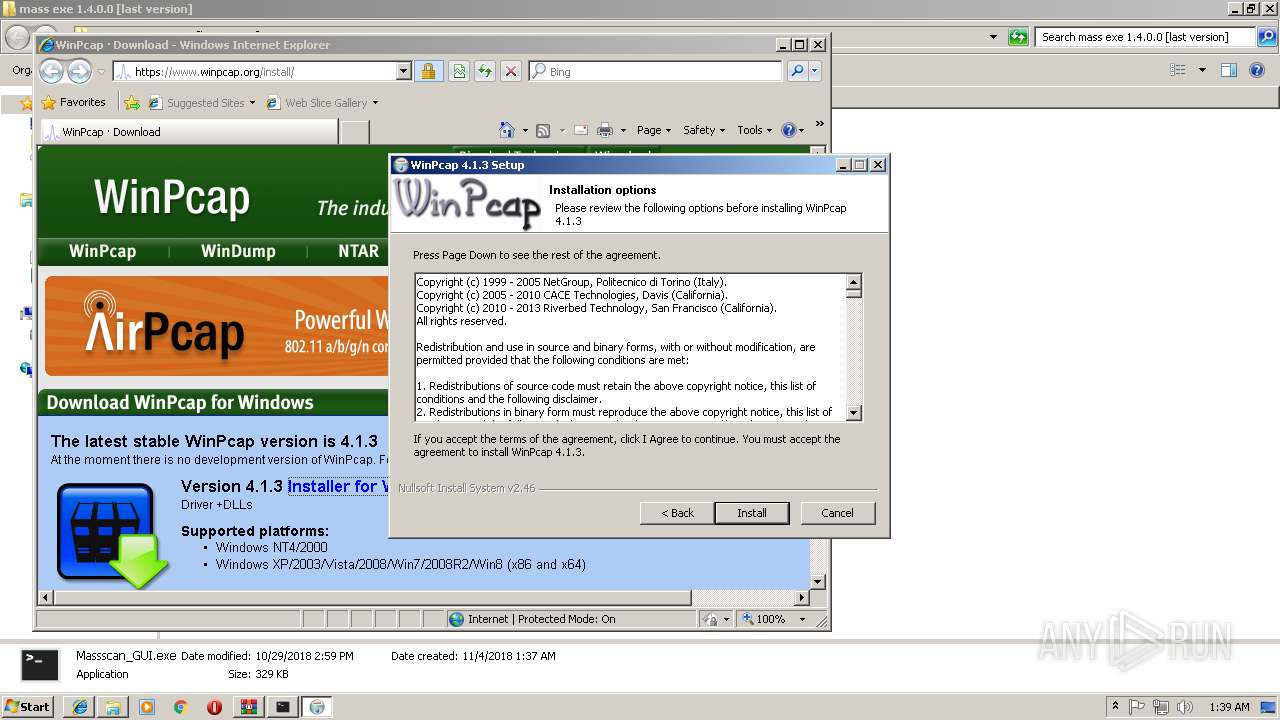Launch Opera browser from the taskbar
The height and width of the screenshot is (720, 1280).
[215, 707]
